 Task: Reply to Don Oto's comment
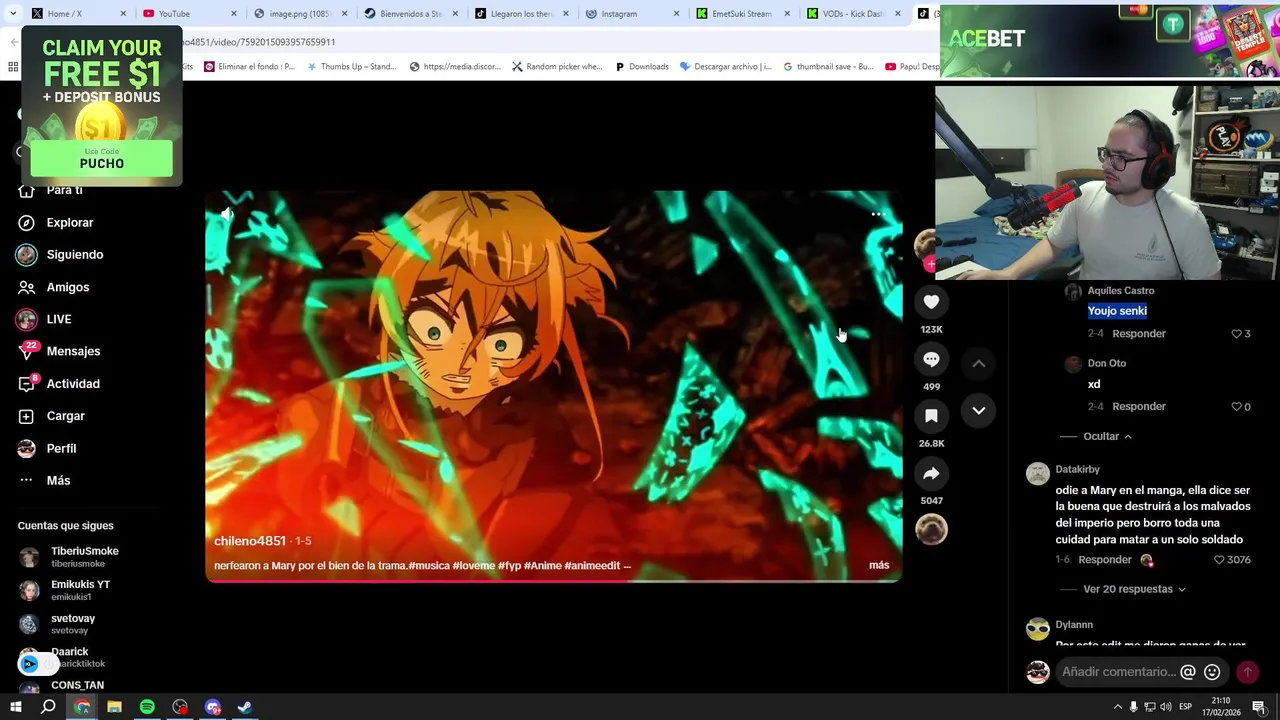1139,407
